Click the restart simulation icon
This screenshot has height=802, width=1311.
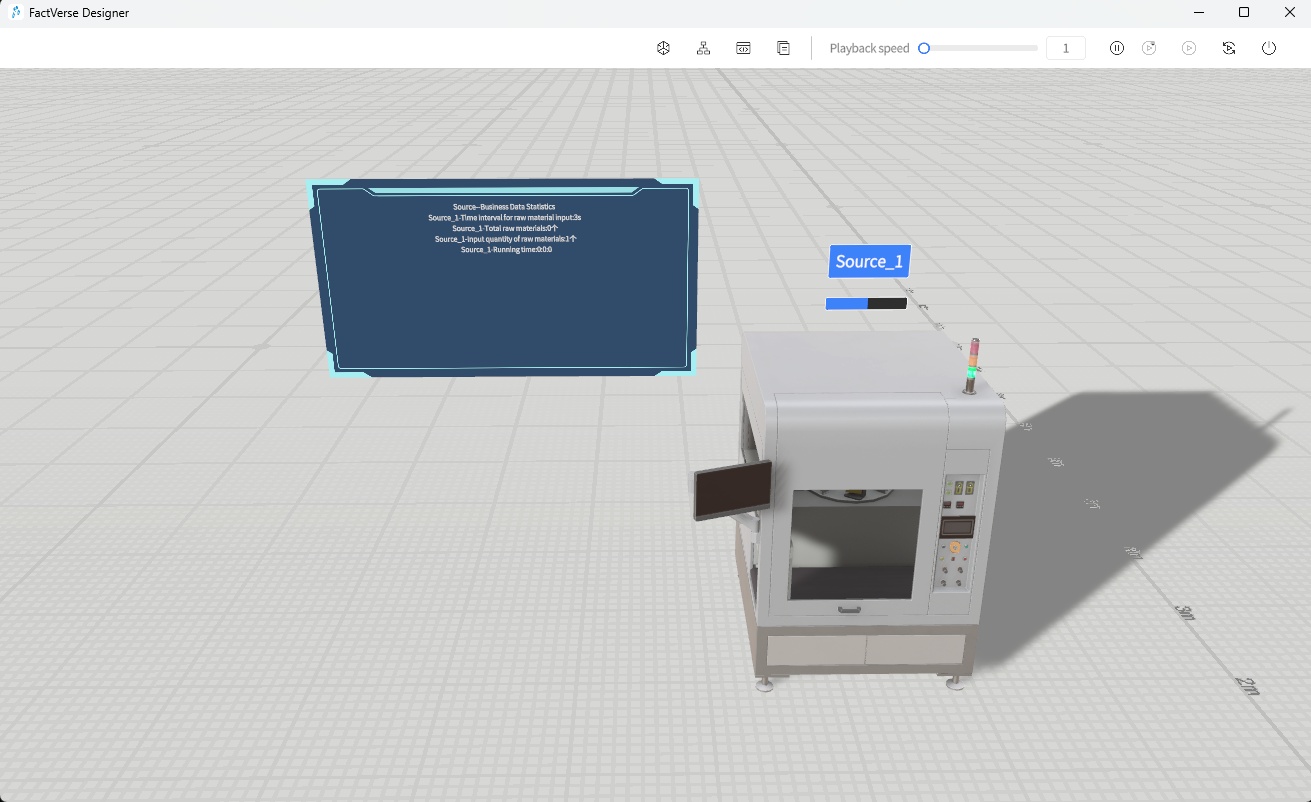[x=1229, y=48]
